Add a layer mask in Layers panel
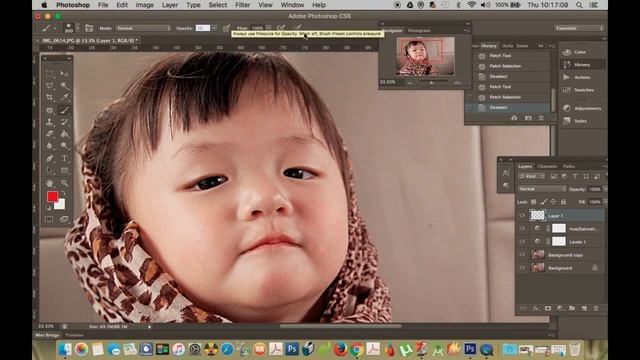The height and width of the screenshot is (360, 640). [x=548, y=309]
